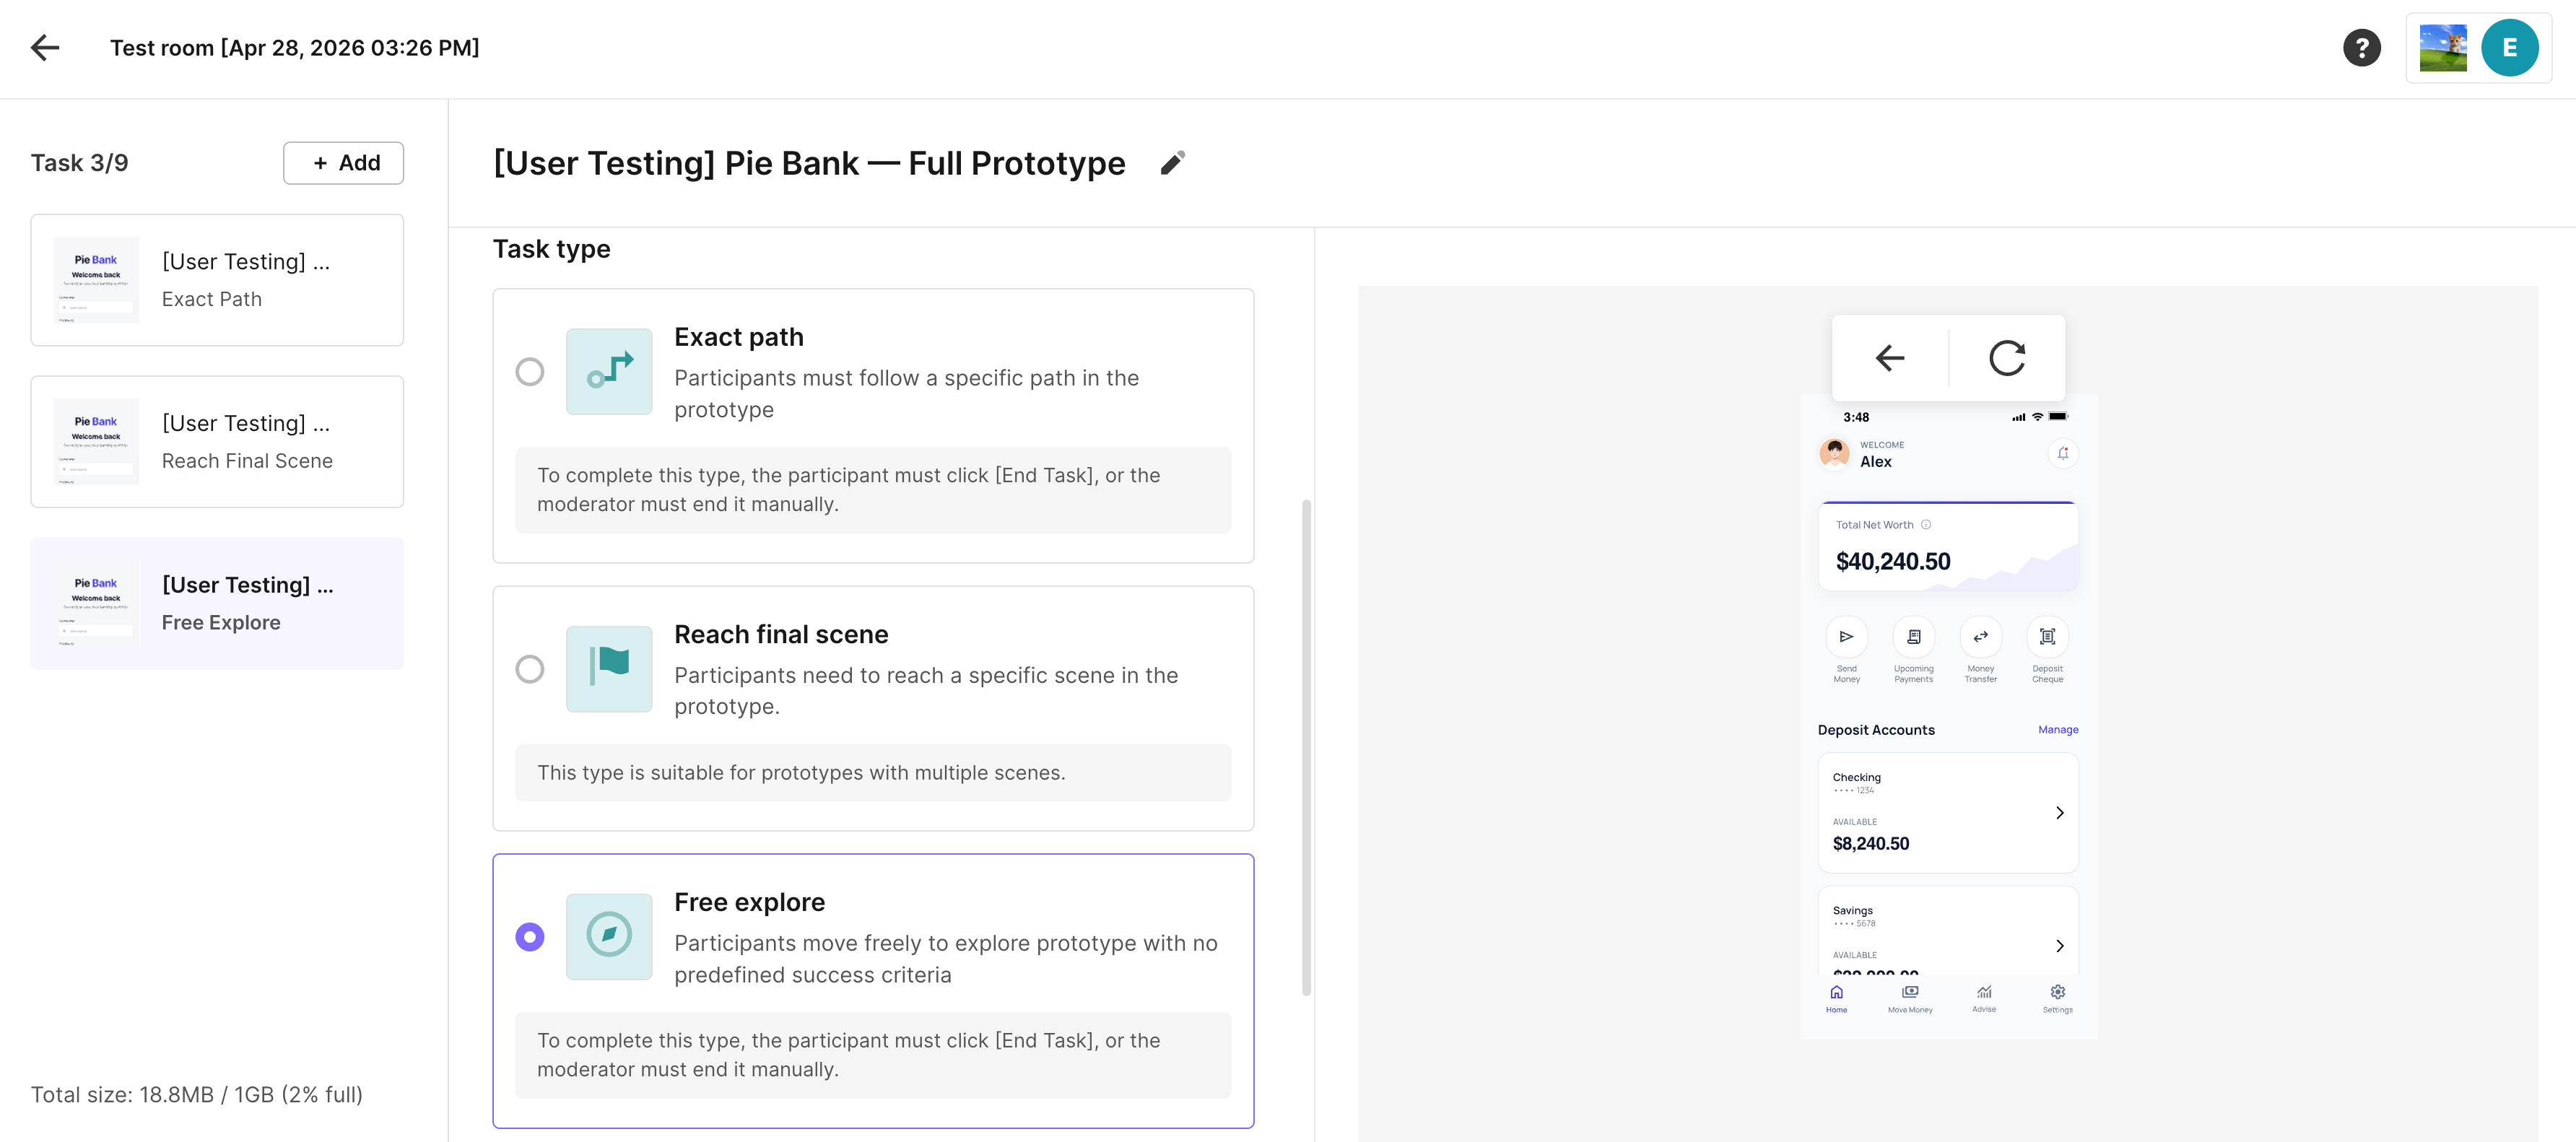The image size is (2576, 1142).
Task: Tap Alex's profile avatar in prototype
Action: tap(1834, 453)
